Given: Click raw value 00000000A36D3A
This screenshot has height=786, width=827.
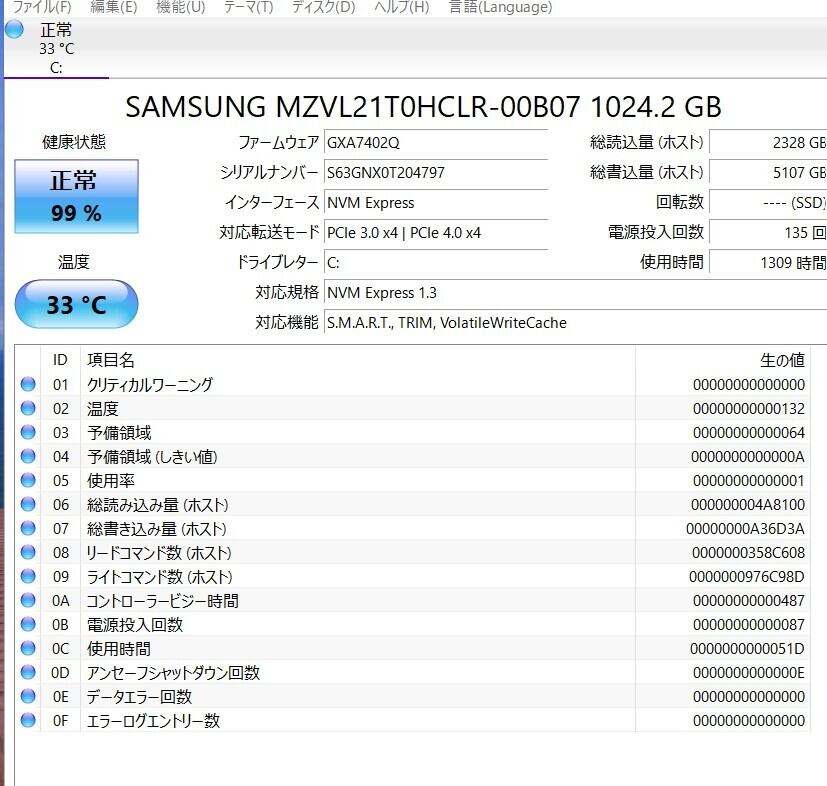Looking at the screenshot, I should pyautogui.click(x=745, y=529).
